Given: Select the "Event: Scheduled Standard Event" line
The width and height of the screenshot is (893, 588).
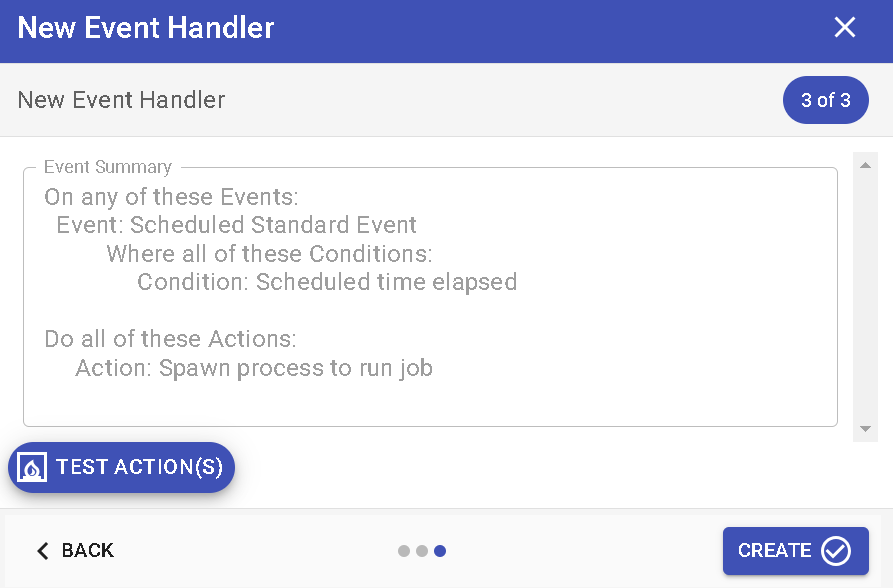Looking at the screenshot, I should tap(237, 225).
